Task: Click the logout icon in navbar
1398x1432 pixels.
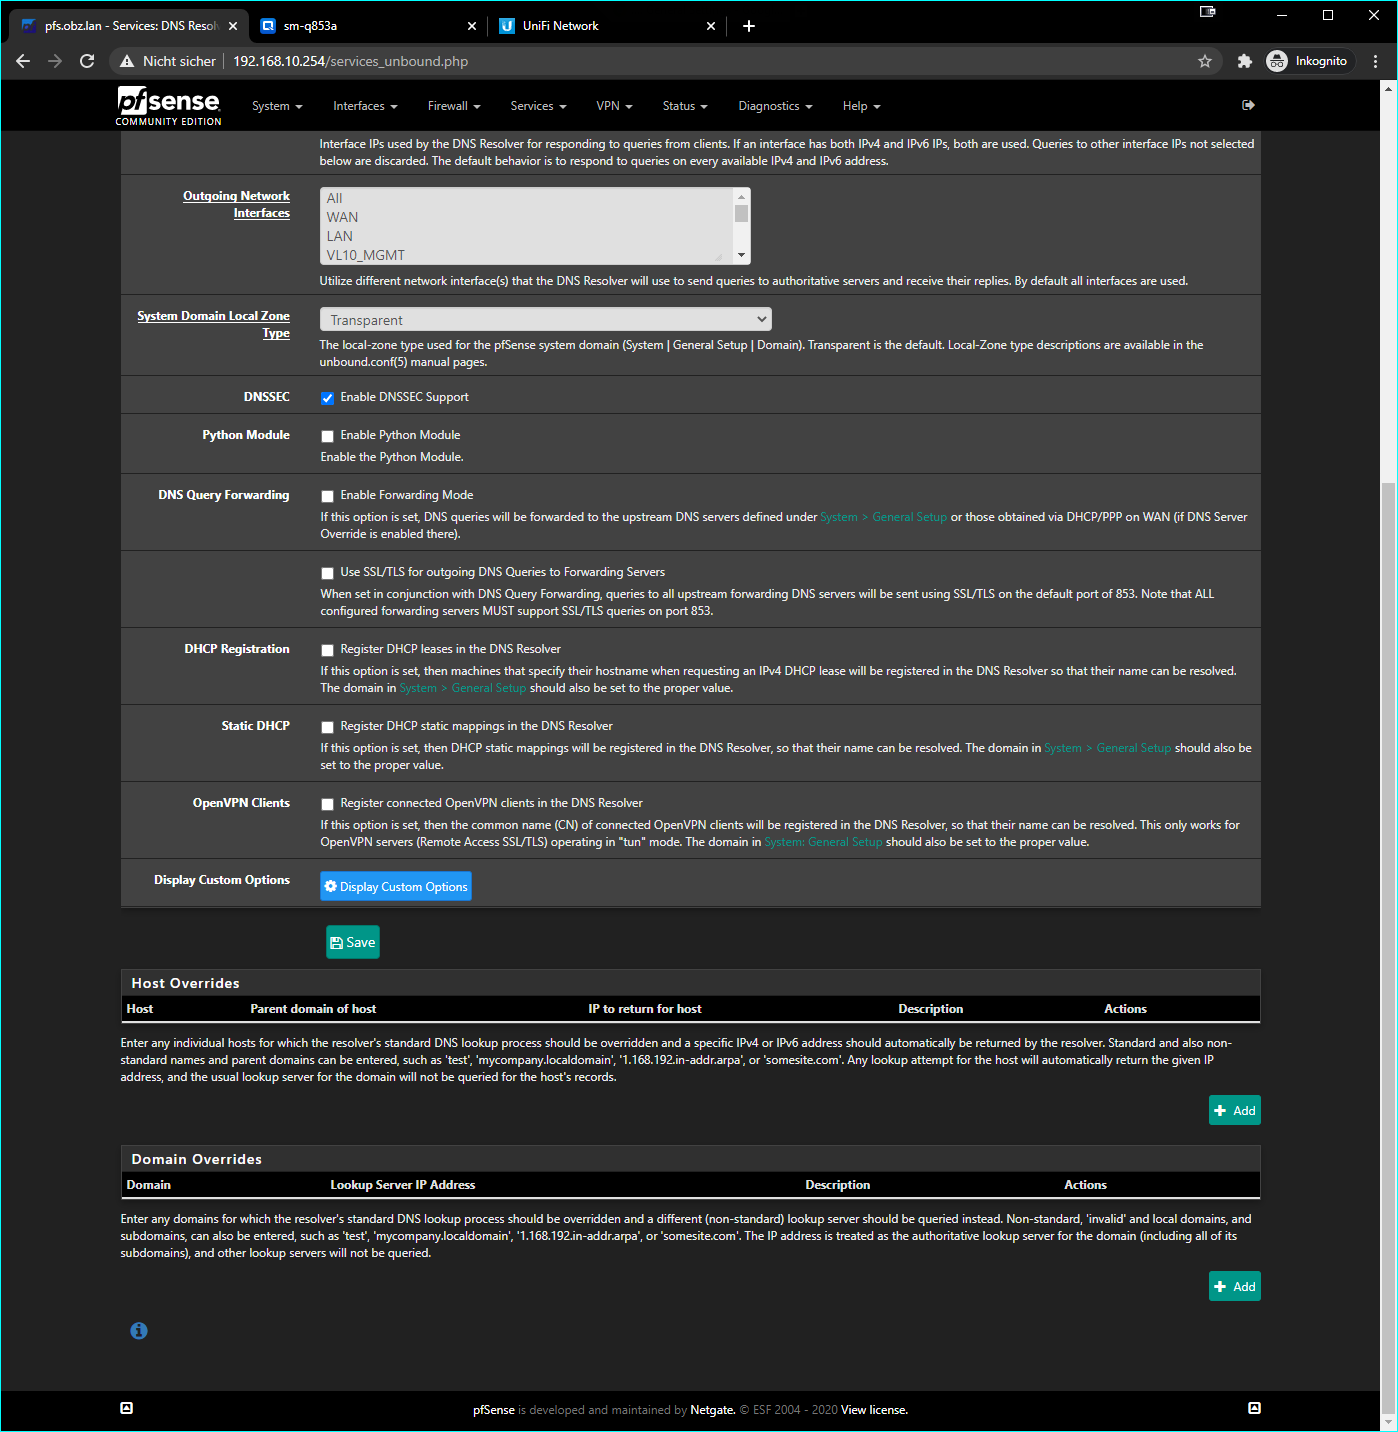Action: [x=1248, y=105]
